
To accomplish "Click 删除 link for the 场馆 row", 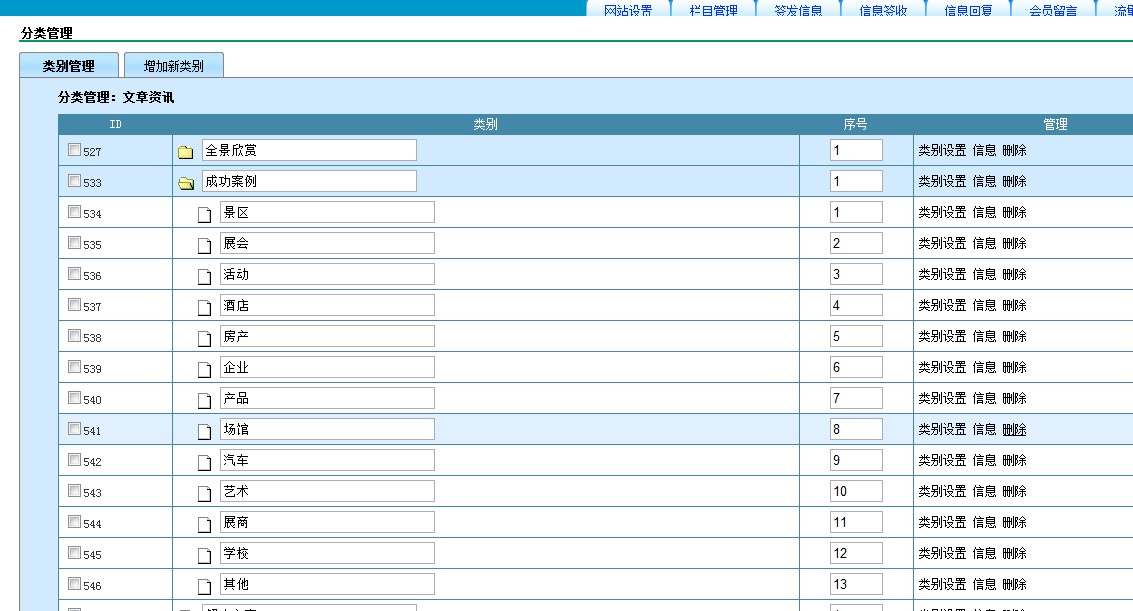I will pyautogui.click(x=1014, y=429).
